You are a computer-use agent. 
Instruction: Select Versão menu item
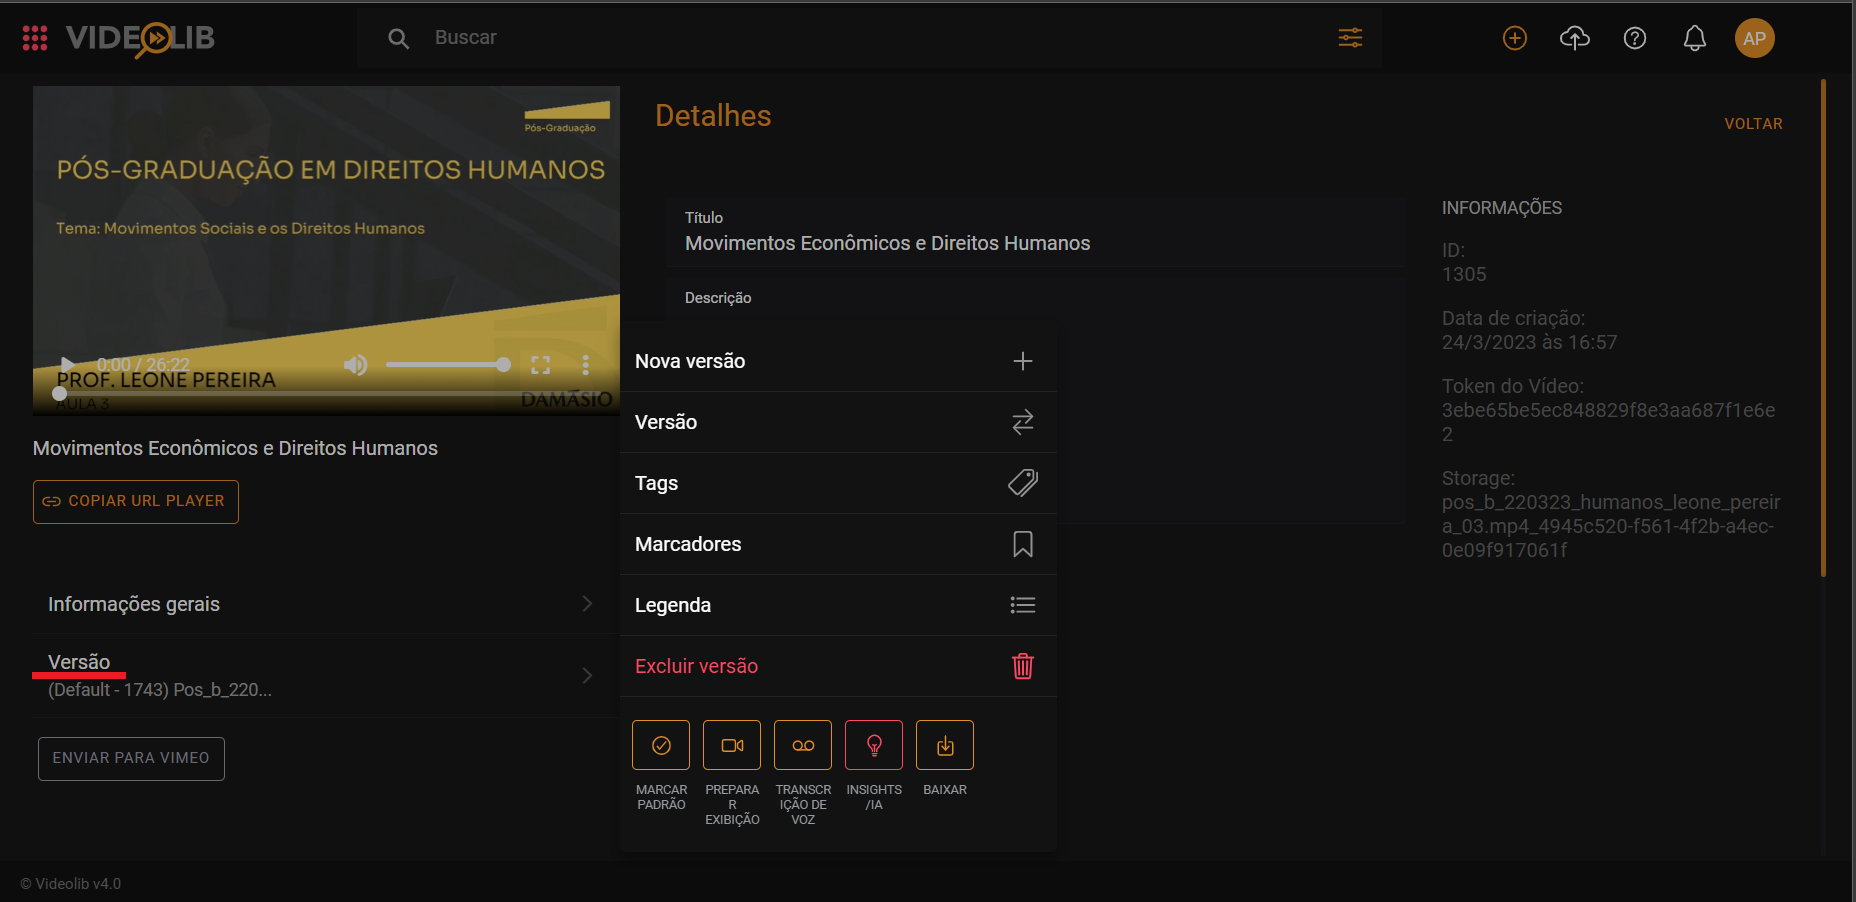[x=838, y=422]
